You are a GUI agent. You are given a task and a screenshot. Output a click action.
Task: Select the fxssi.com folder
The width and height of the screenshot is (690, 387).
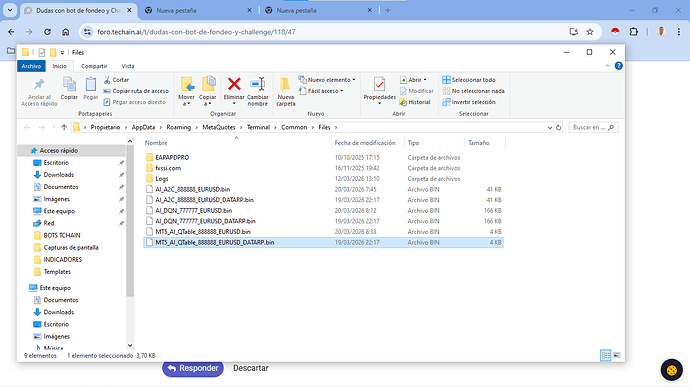(x=168, y=168)
